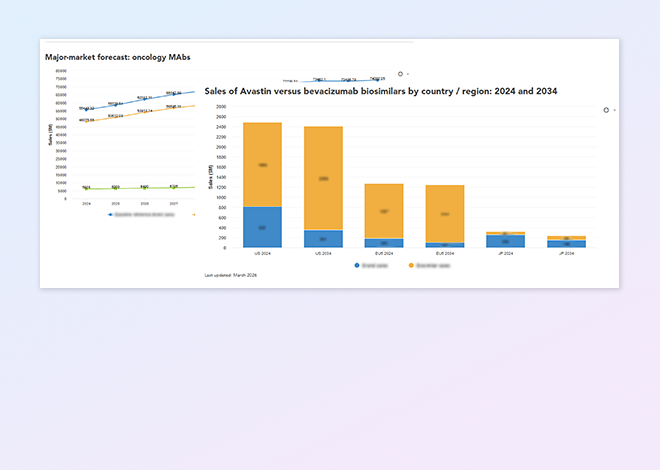The image size is (660, 470).
Task: Click the blue brand segment of the US 2024 bar
Action: 262,227
